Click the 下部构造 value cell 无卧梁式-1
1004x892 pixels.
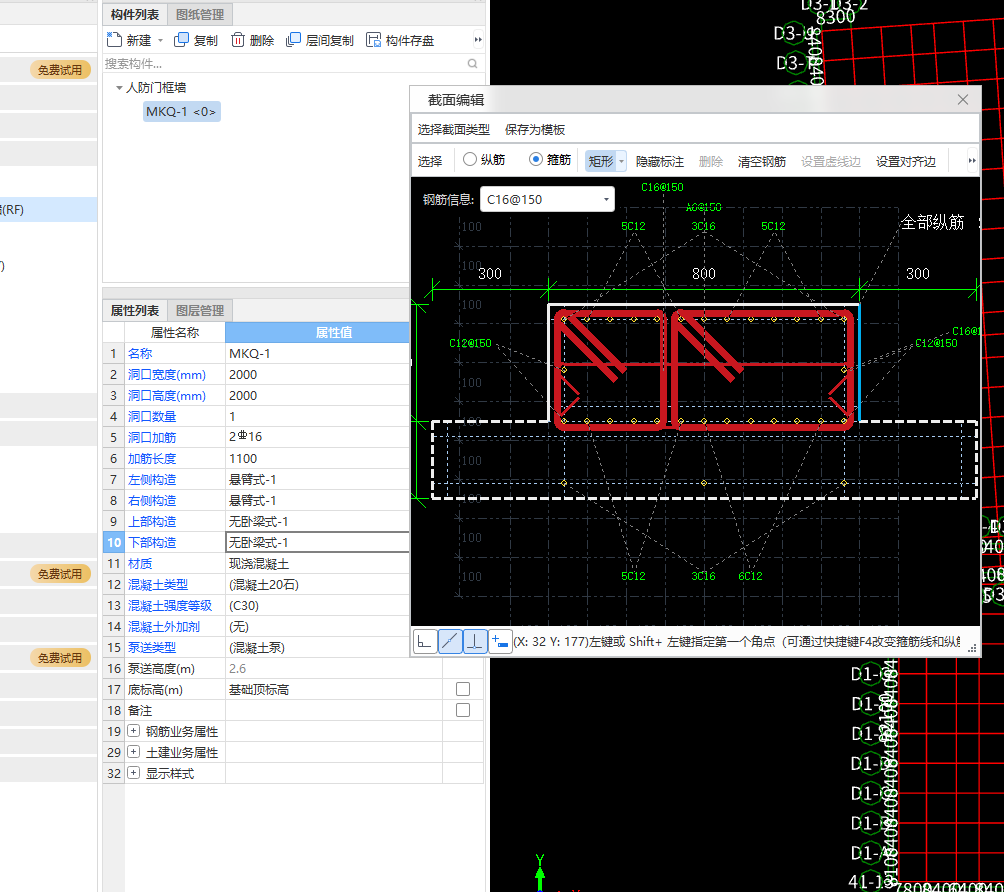pos(318,542)
